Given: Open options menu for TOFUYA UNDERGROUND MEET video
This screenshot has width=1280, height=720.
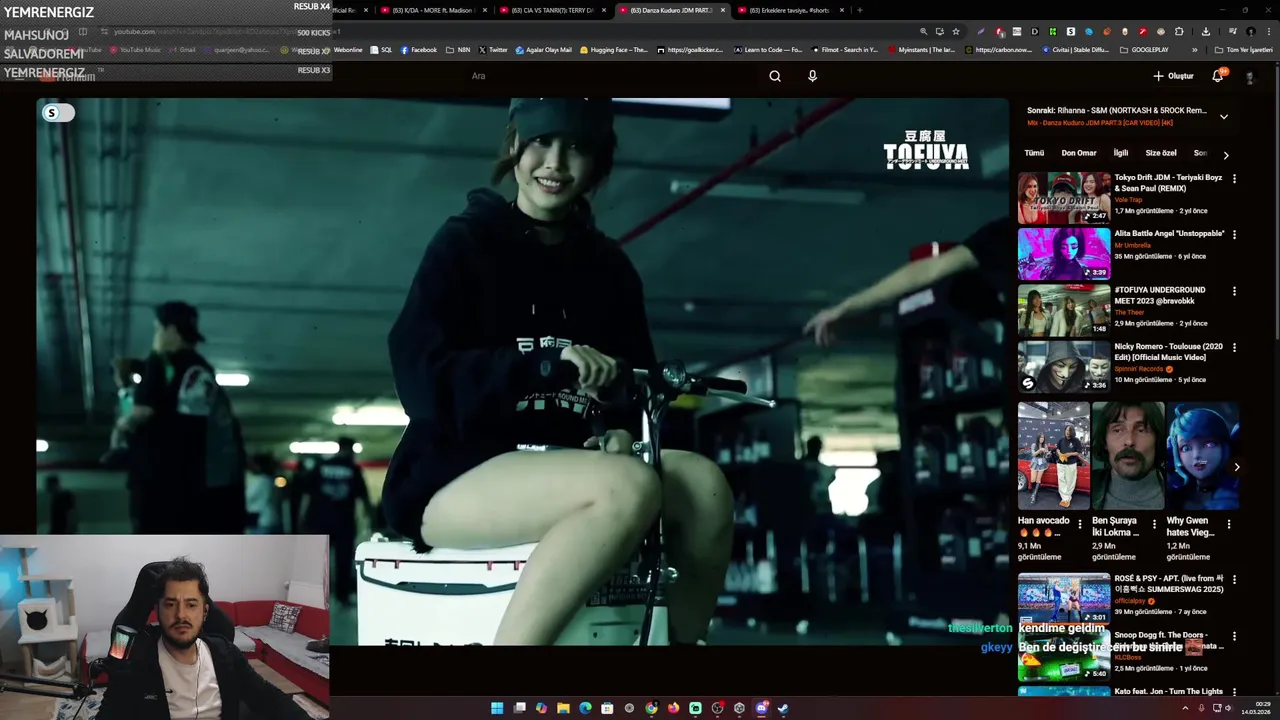Looking at the screenshot, I should [x=1234, y=291].
